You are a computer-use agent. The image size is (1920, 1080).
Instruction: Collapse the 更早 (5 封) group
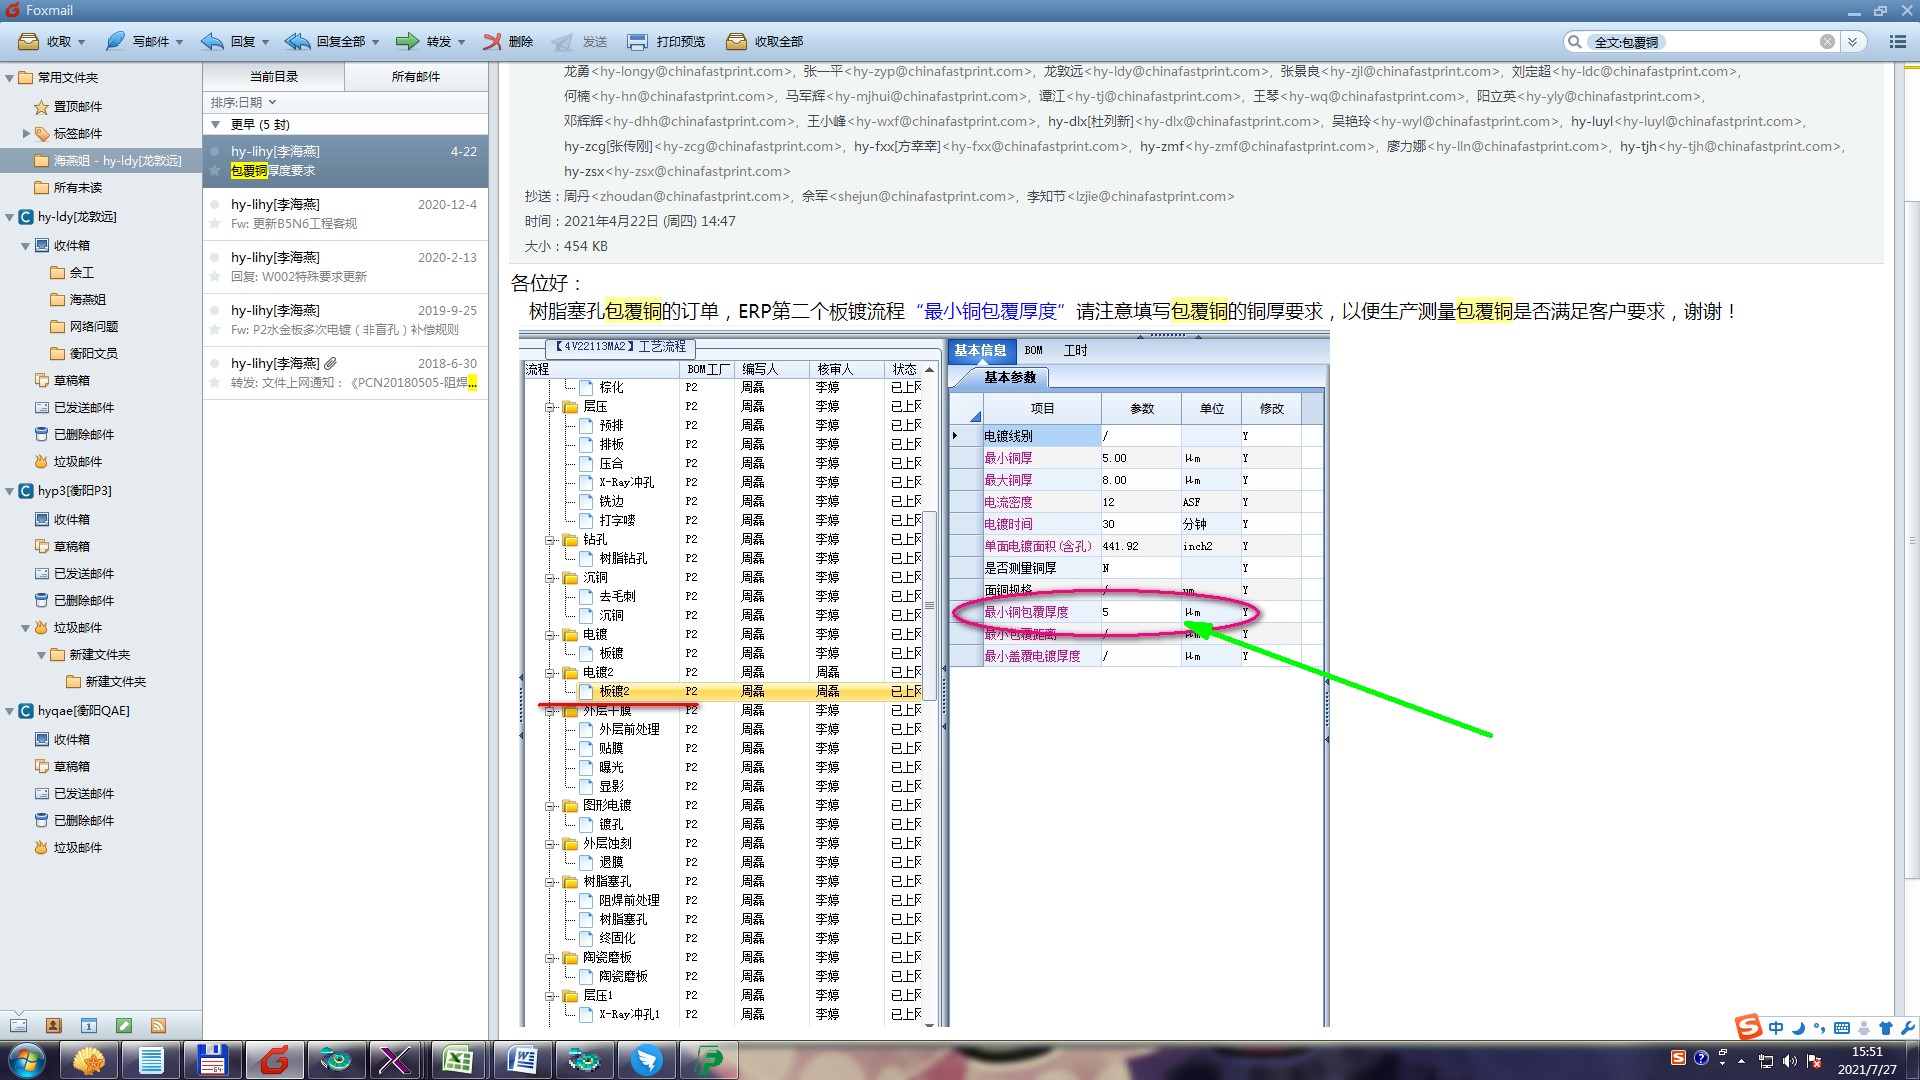pyautogui.click(x=216, y=125)
